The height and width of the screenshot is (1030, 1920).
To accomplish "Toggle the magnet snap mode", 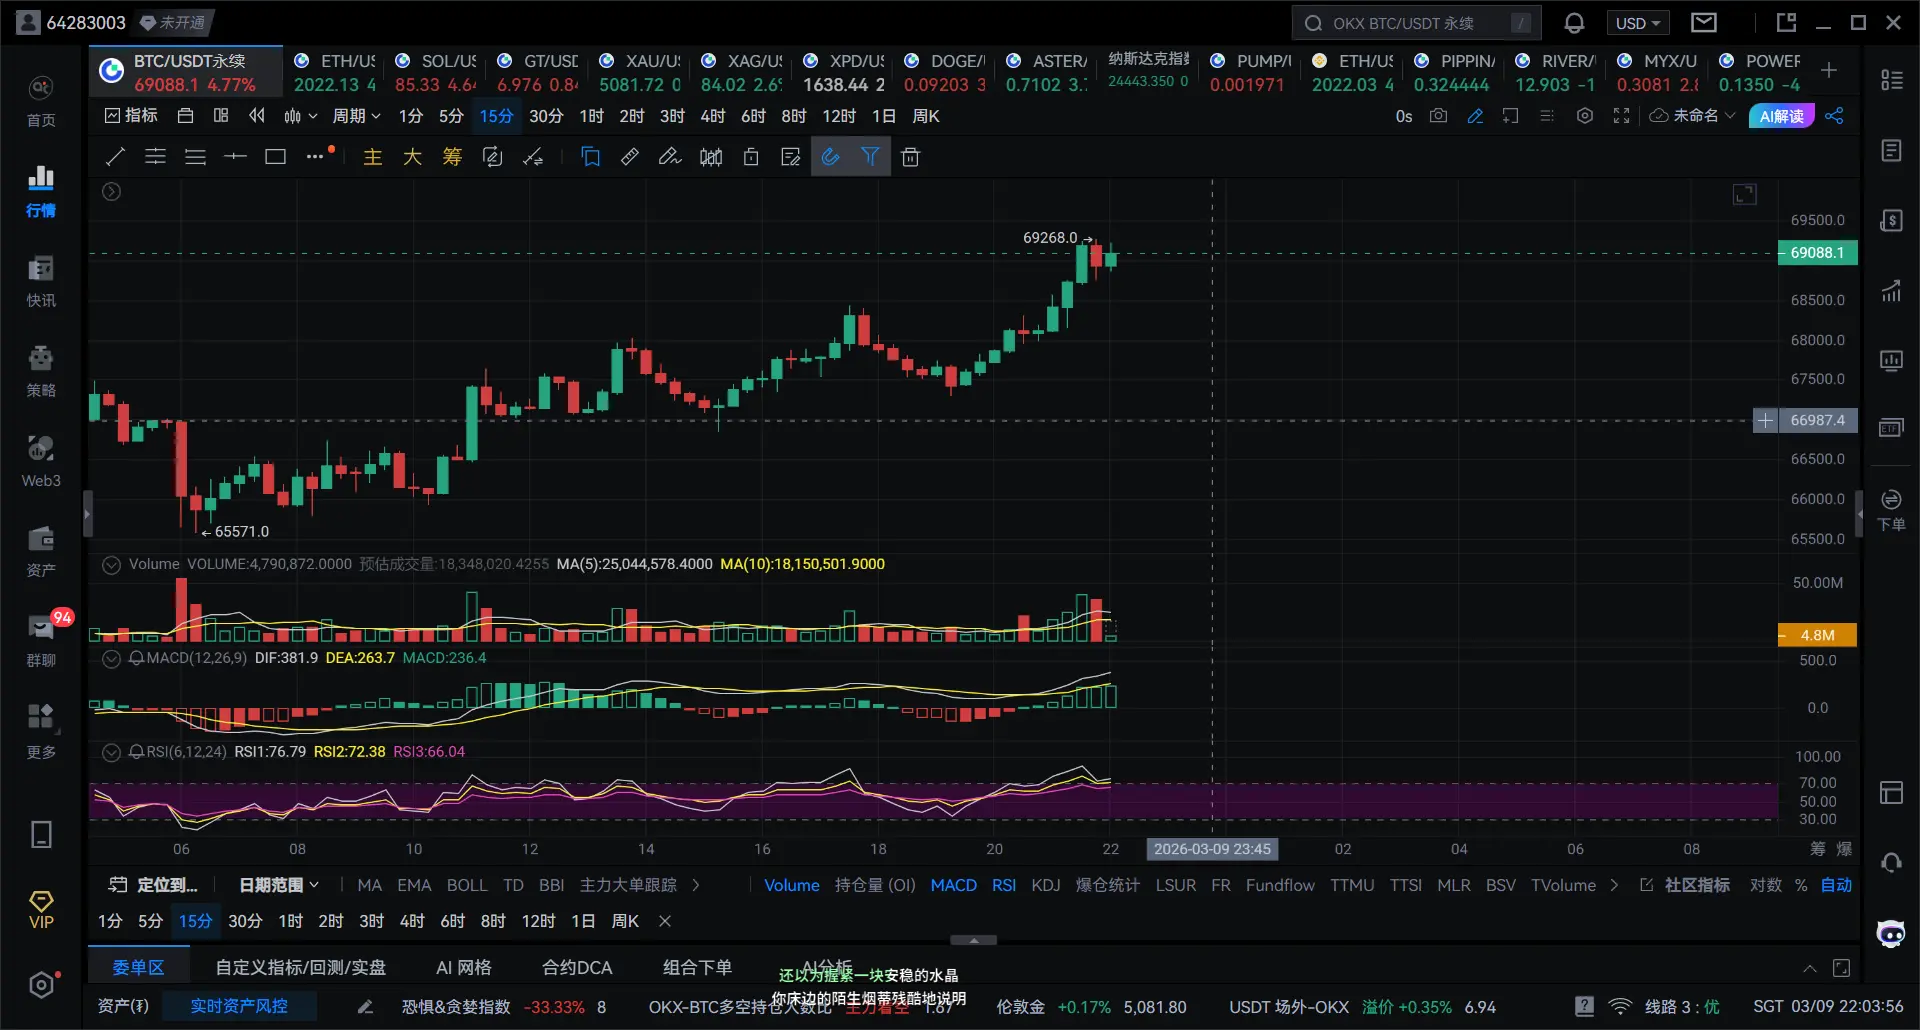I will pyautogui.click(x=830, y=157).
